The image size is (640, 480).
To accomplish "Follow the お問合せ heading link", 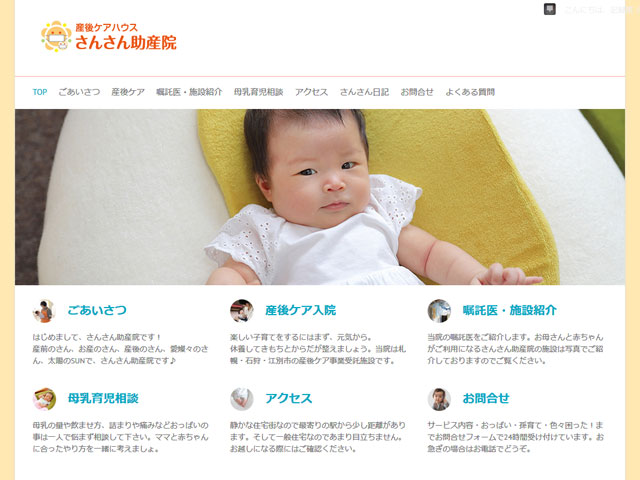I will pos(486,398).
